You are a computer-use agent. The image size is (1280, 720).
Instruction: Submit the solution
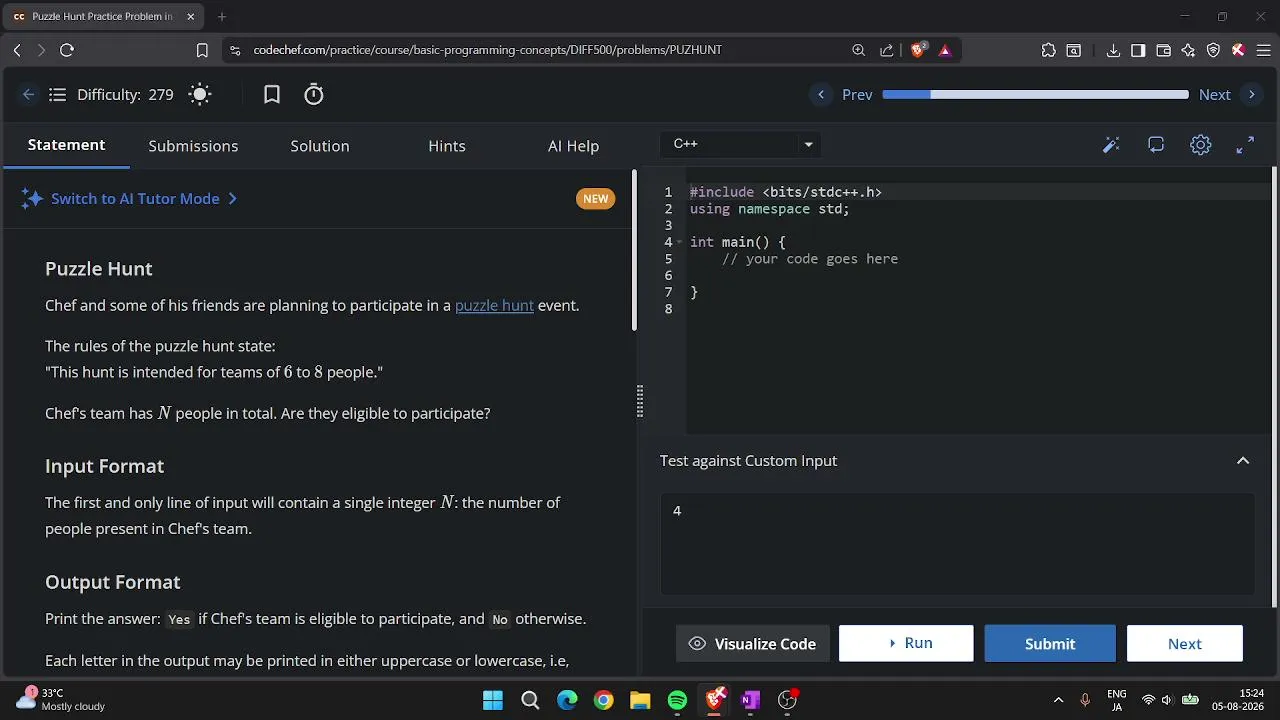(x=1050, y=644)
